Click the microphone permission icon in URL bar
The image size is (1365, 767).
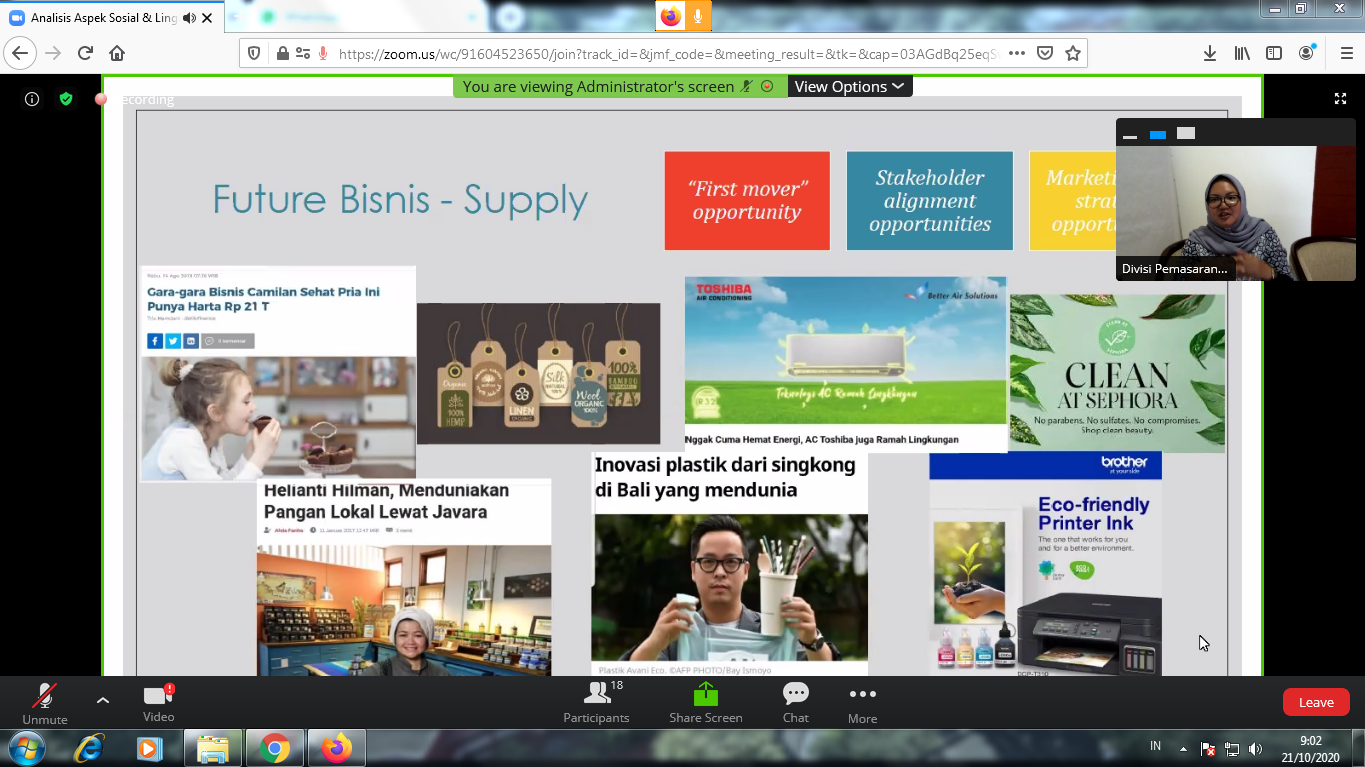tap(323, 54)
